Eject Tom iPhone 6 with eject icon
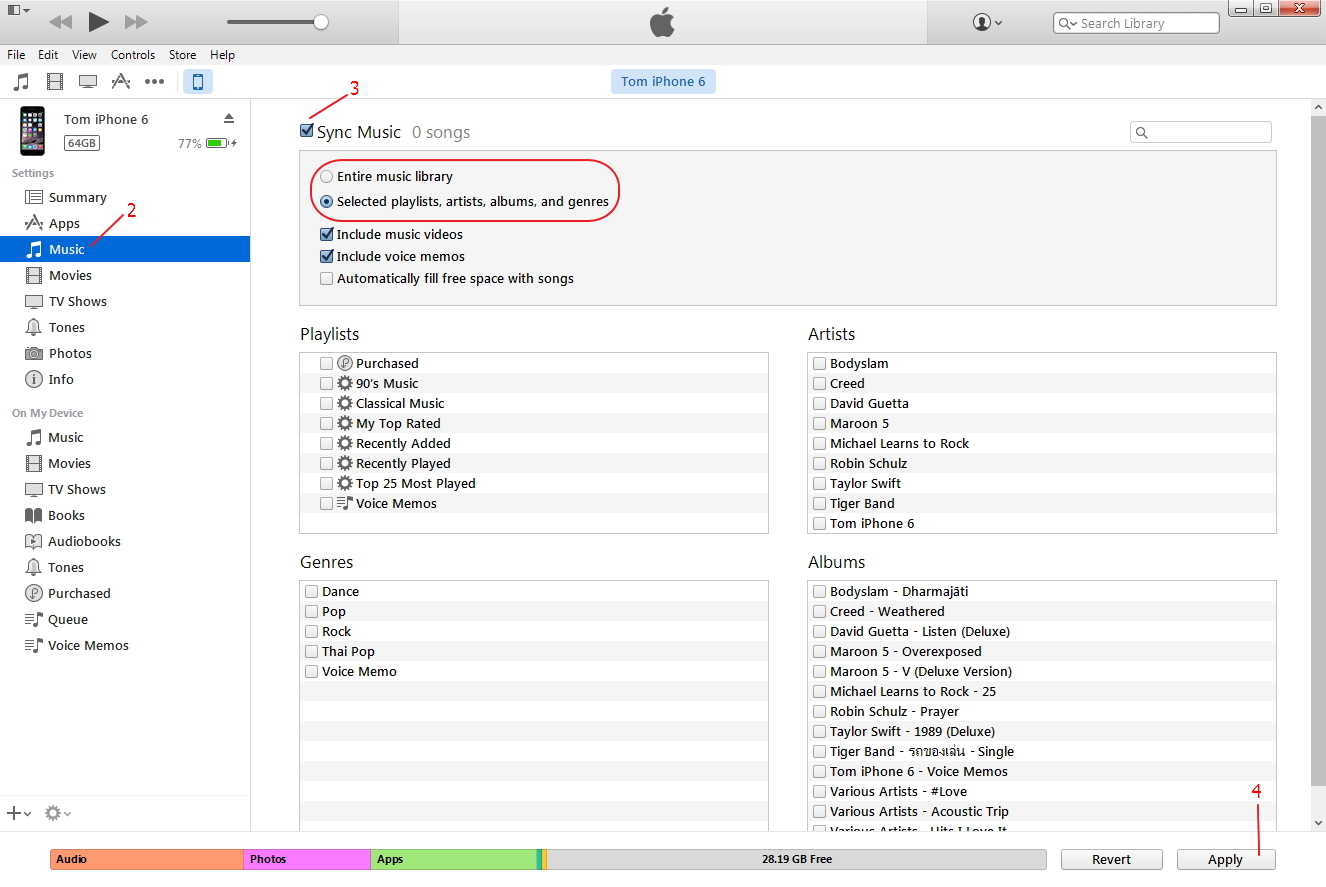Screen dimensions: 1326x887 [x=229, y=118]
